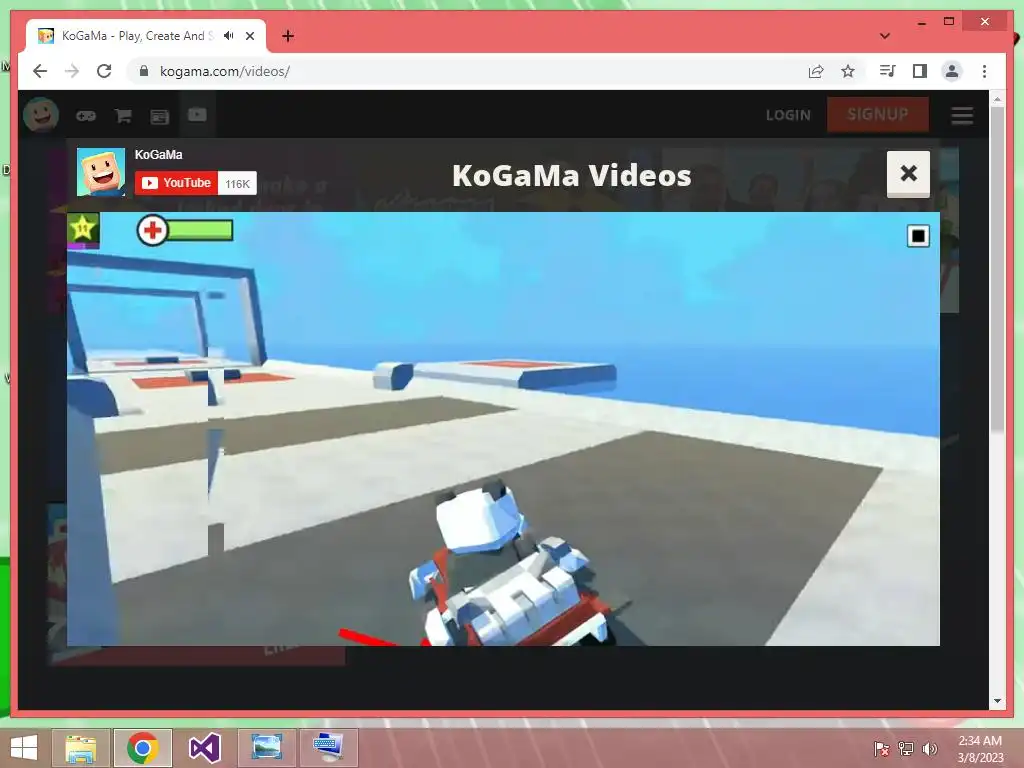Click the green health bar
Image resolution: width=1024 pixels, height=768 pixels.
tap(200, 230)
